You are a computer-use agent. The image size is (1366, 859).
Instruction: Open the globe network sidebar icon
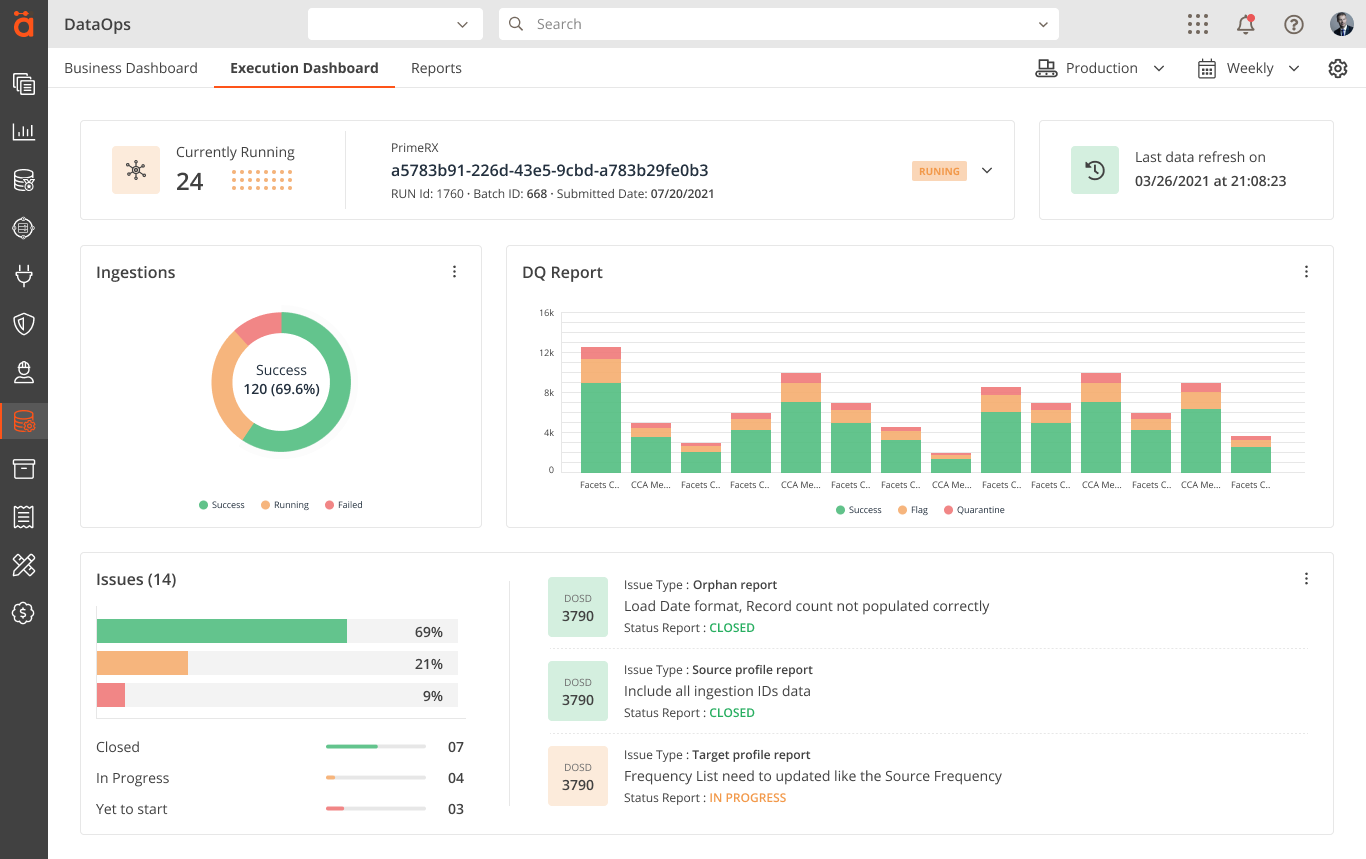pyautogui.click(x=24, y=229)
